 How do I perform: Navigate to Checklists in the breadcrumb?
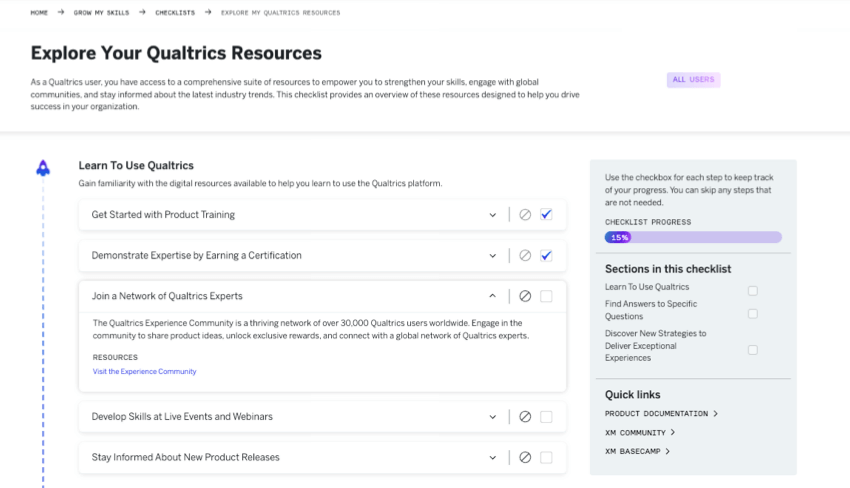[x=175, y=13]
